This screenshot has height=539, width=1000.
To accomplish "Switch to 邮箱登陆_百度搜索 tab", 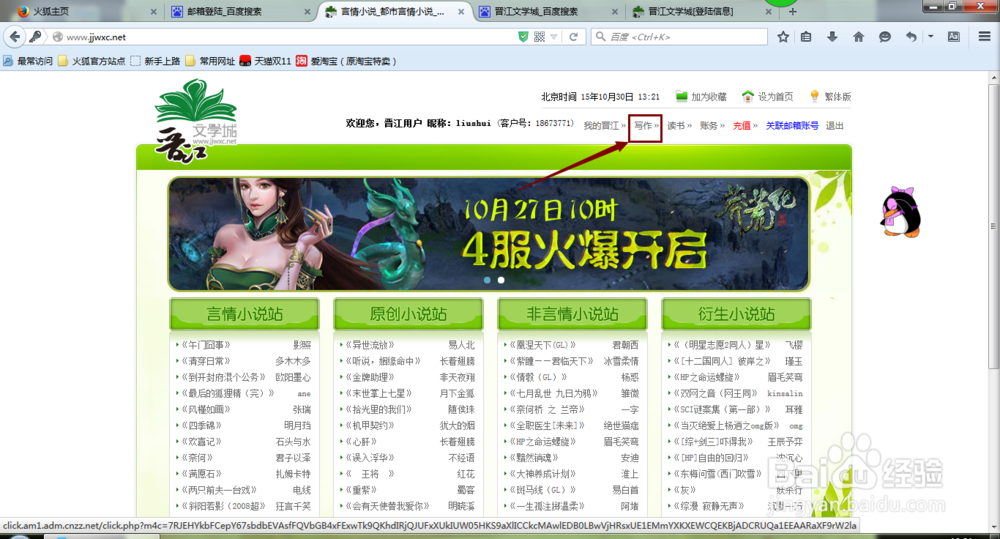I will pyautogui.click(x=239, y=11).
